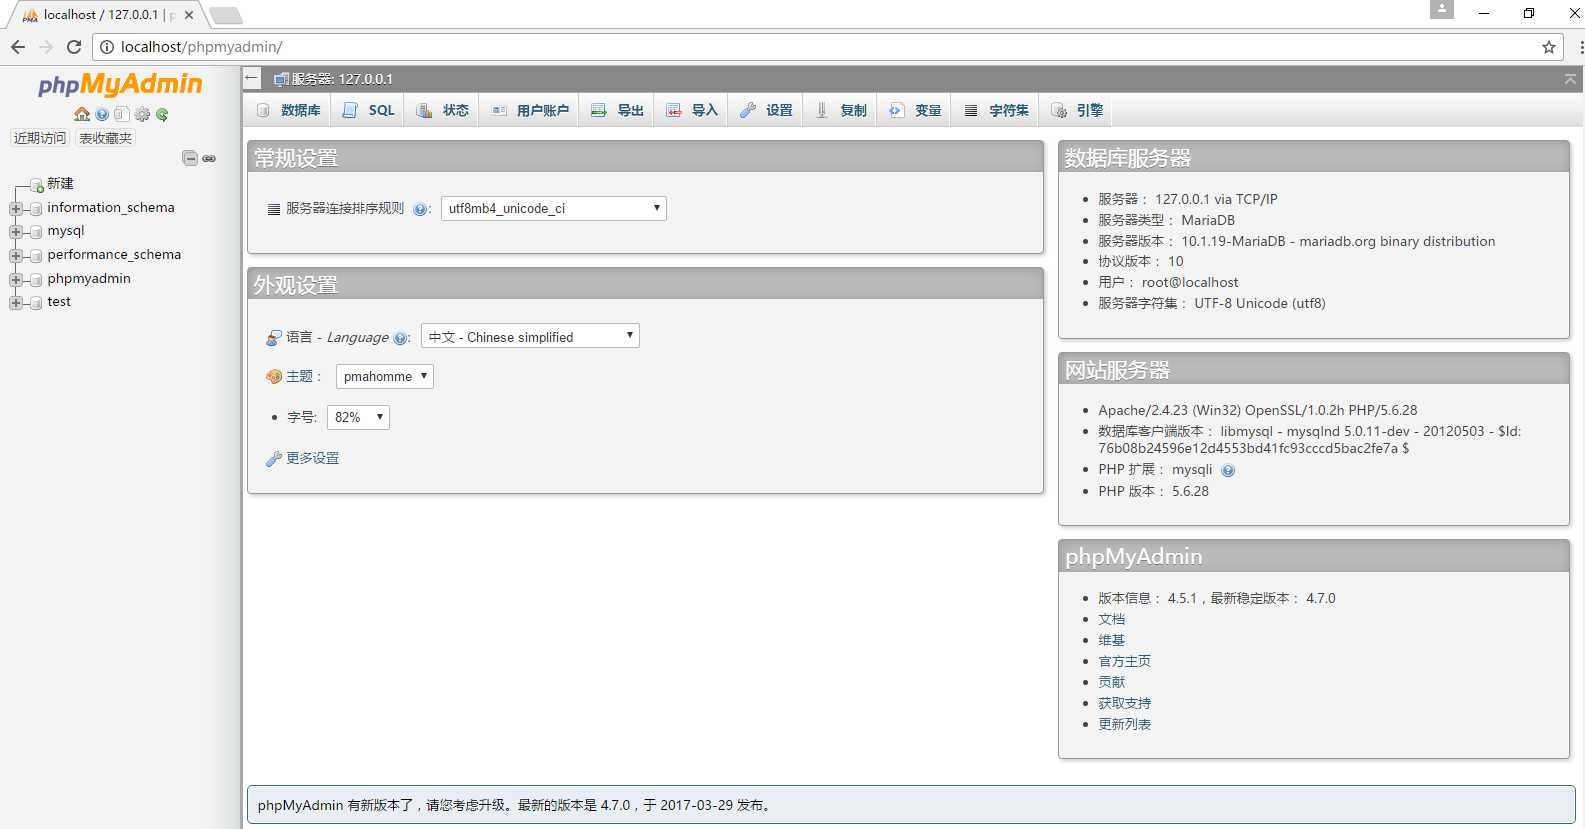This screenshot has height=829, width=1585.
Task: Click help icon next to mysqli extension
Action: coord(1228,470)
